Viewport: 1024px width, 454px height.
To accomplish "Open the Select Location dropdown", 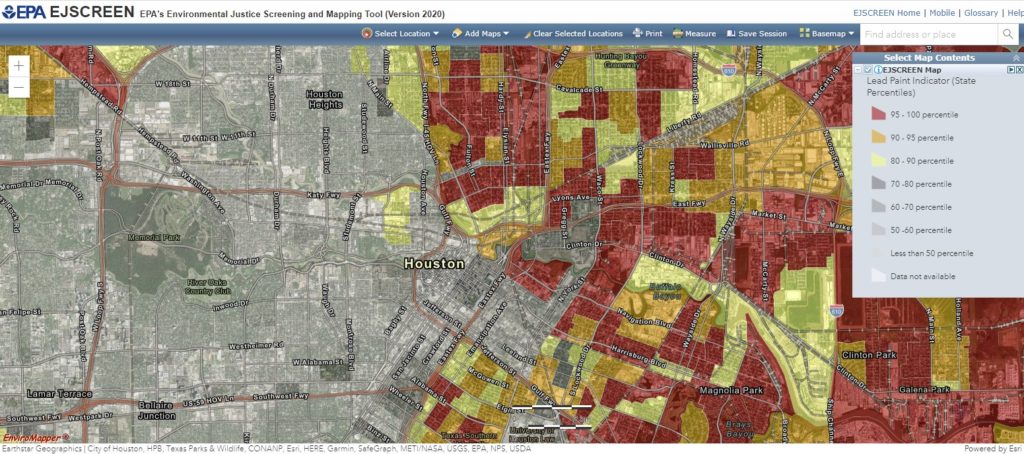I will point(400,33).
